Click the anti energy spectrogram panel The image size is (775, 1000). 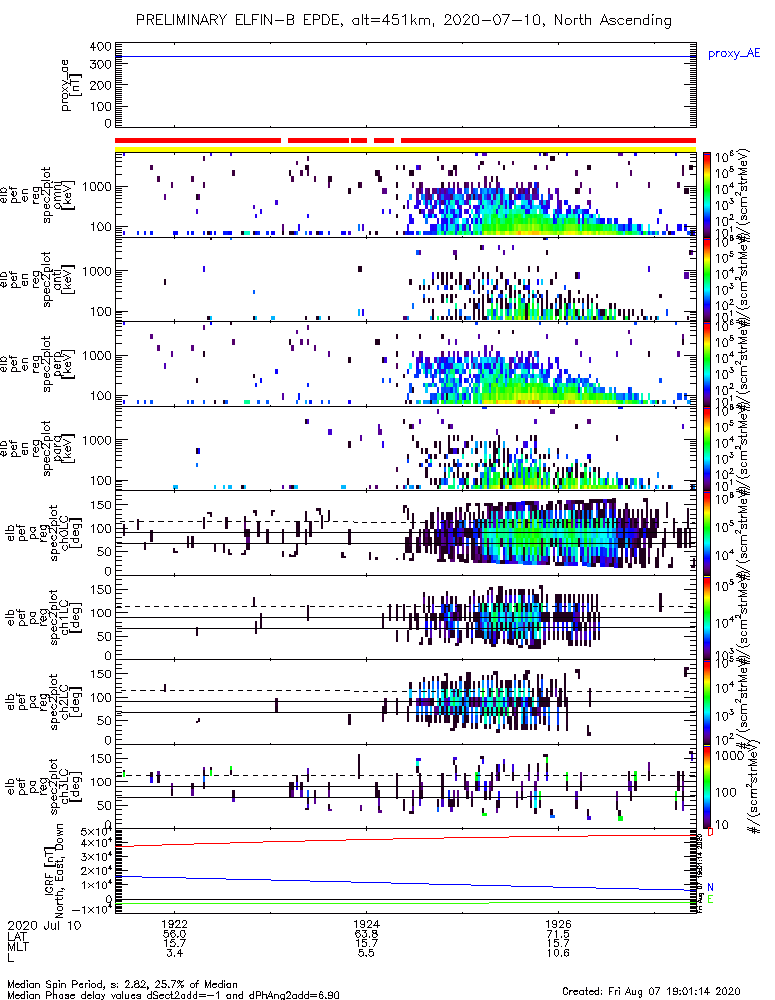[x=406, y=279]
